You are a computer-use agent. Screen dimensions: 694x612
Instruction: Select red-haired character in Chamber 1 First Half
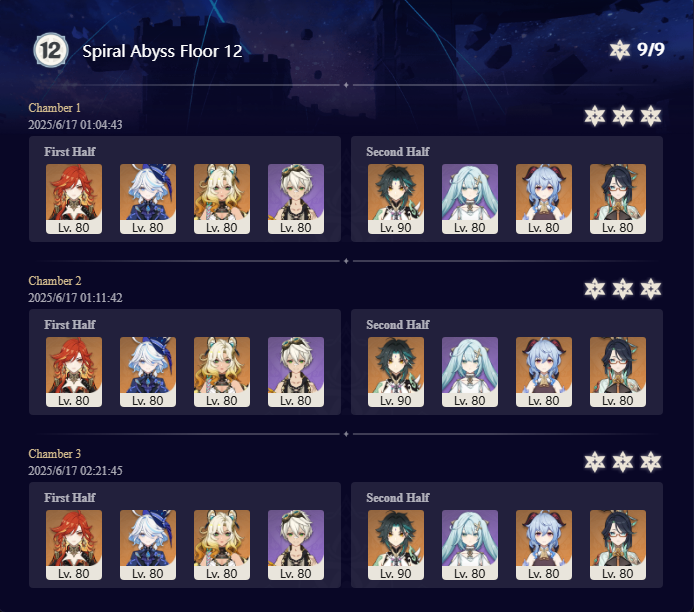[74, 199]
